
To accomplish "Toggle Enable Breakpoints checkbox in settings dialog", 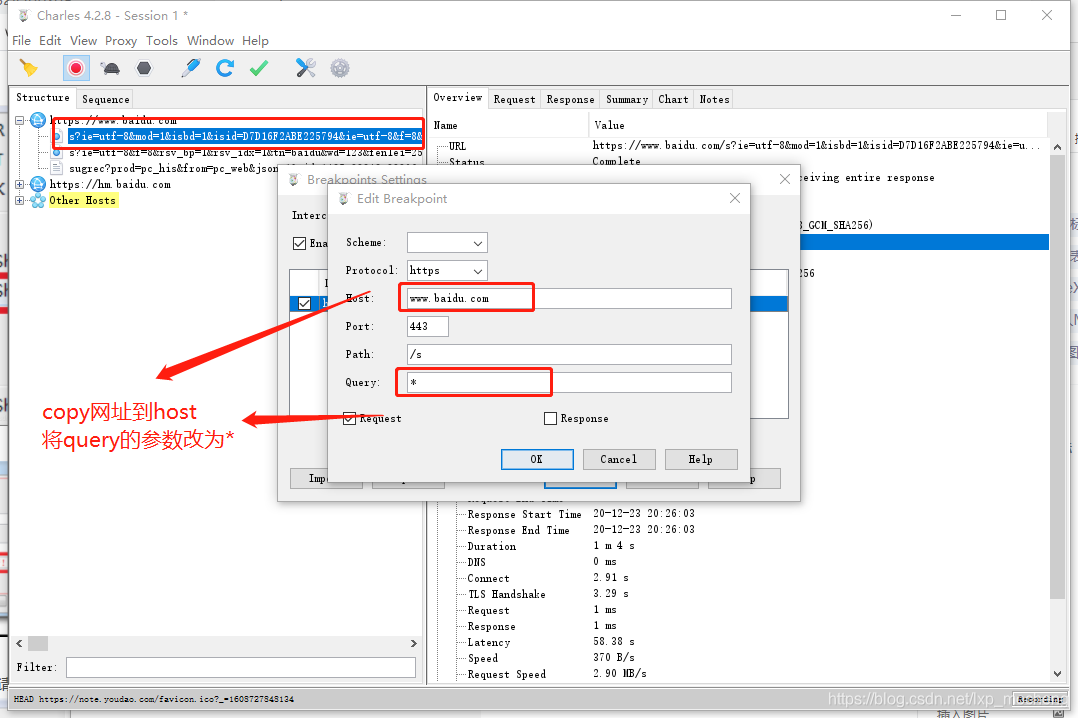I will (x=299, y=243).
